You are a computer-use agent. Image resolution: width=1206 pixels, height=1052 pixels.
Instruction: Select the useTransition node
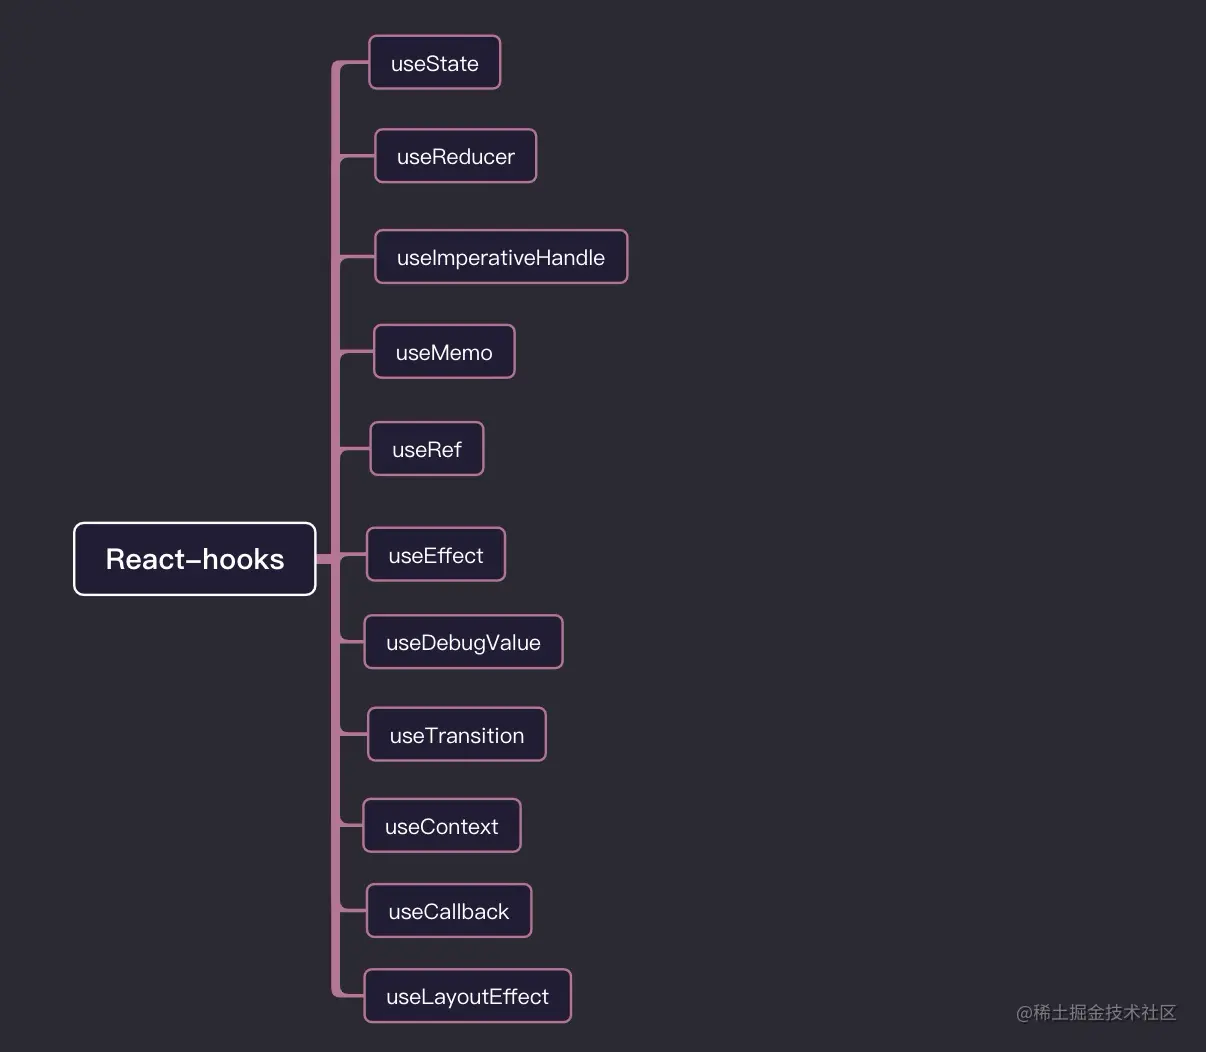point(457,735)
